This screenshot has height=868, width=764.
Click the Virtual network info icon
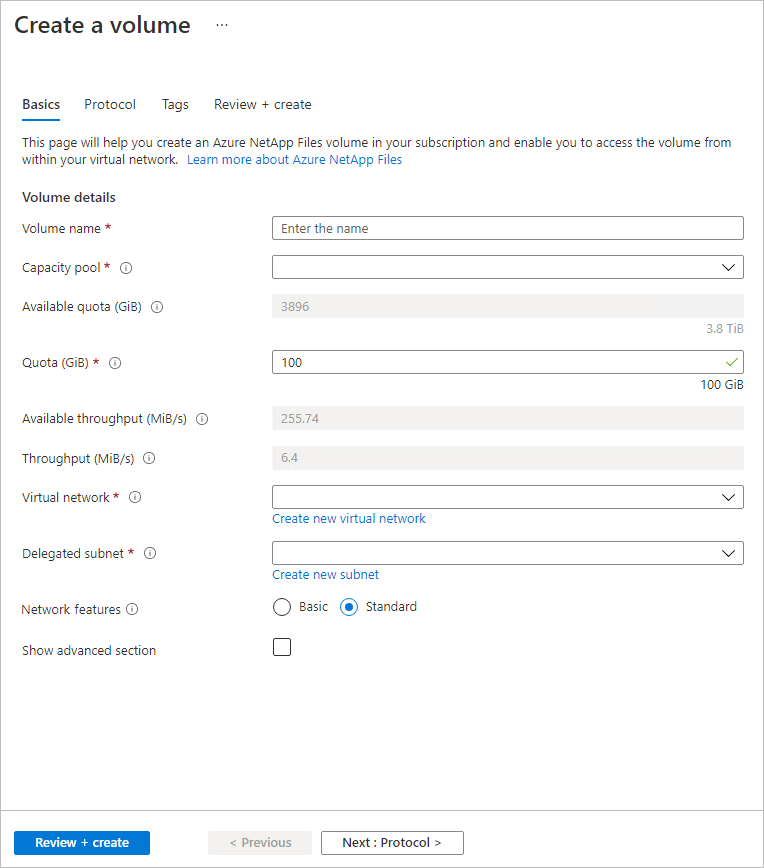pyautogui.click(x=135, y=497)
